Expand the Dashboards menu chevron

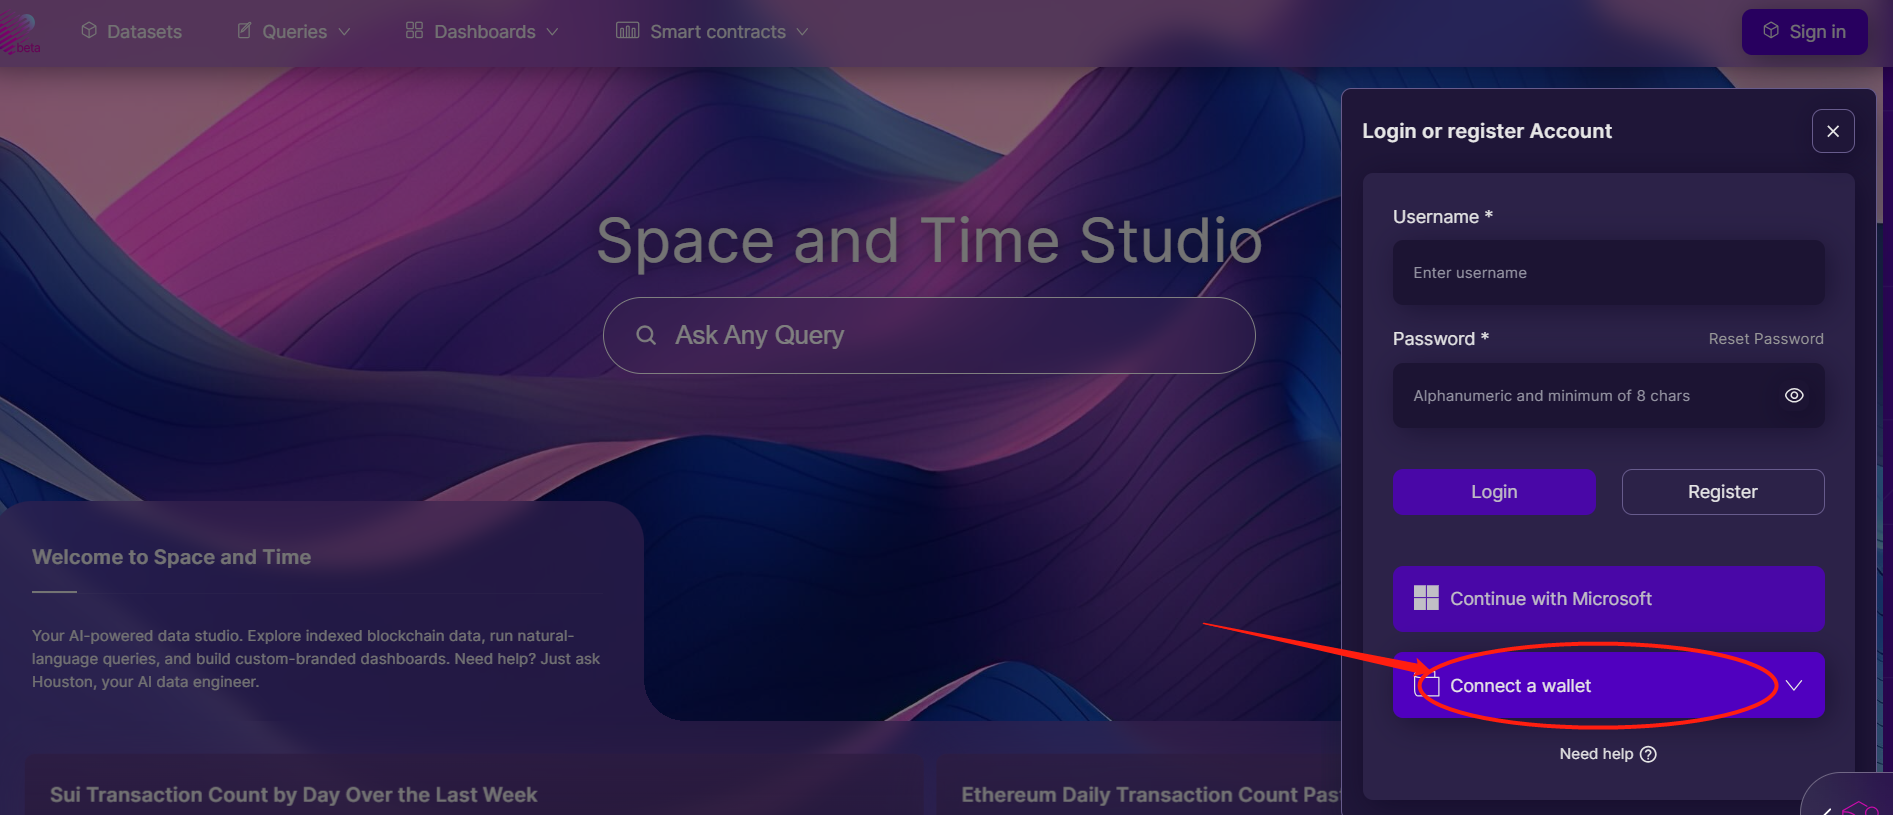[552, 32]
